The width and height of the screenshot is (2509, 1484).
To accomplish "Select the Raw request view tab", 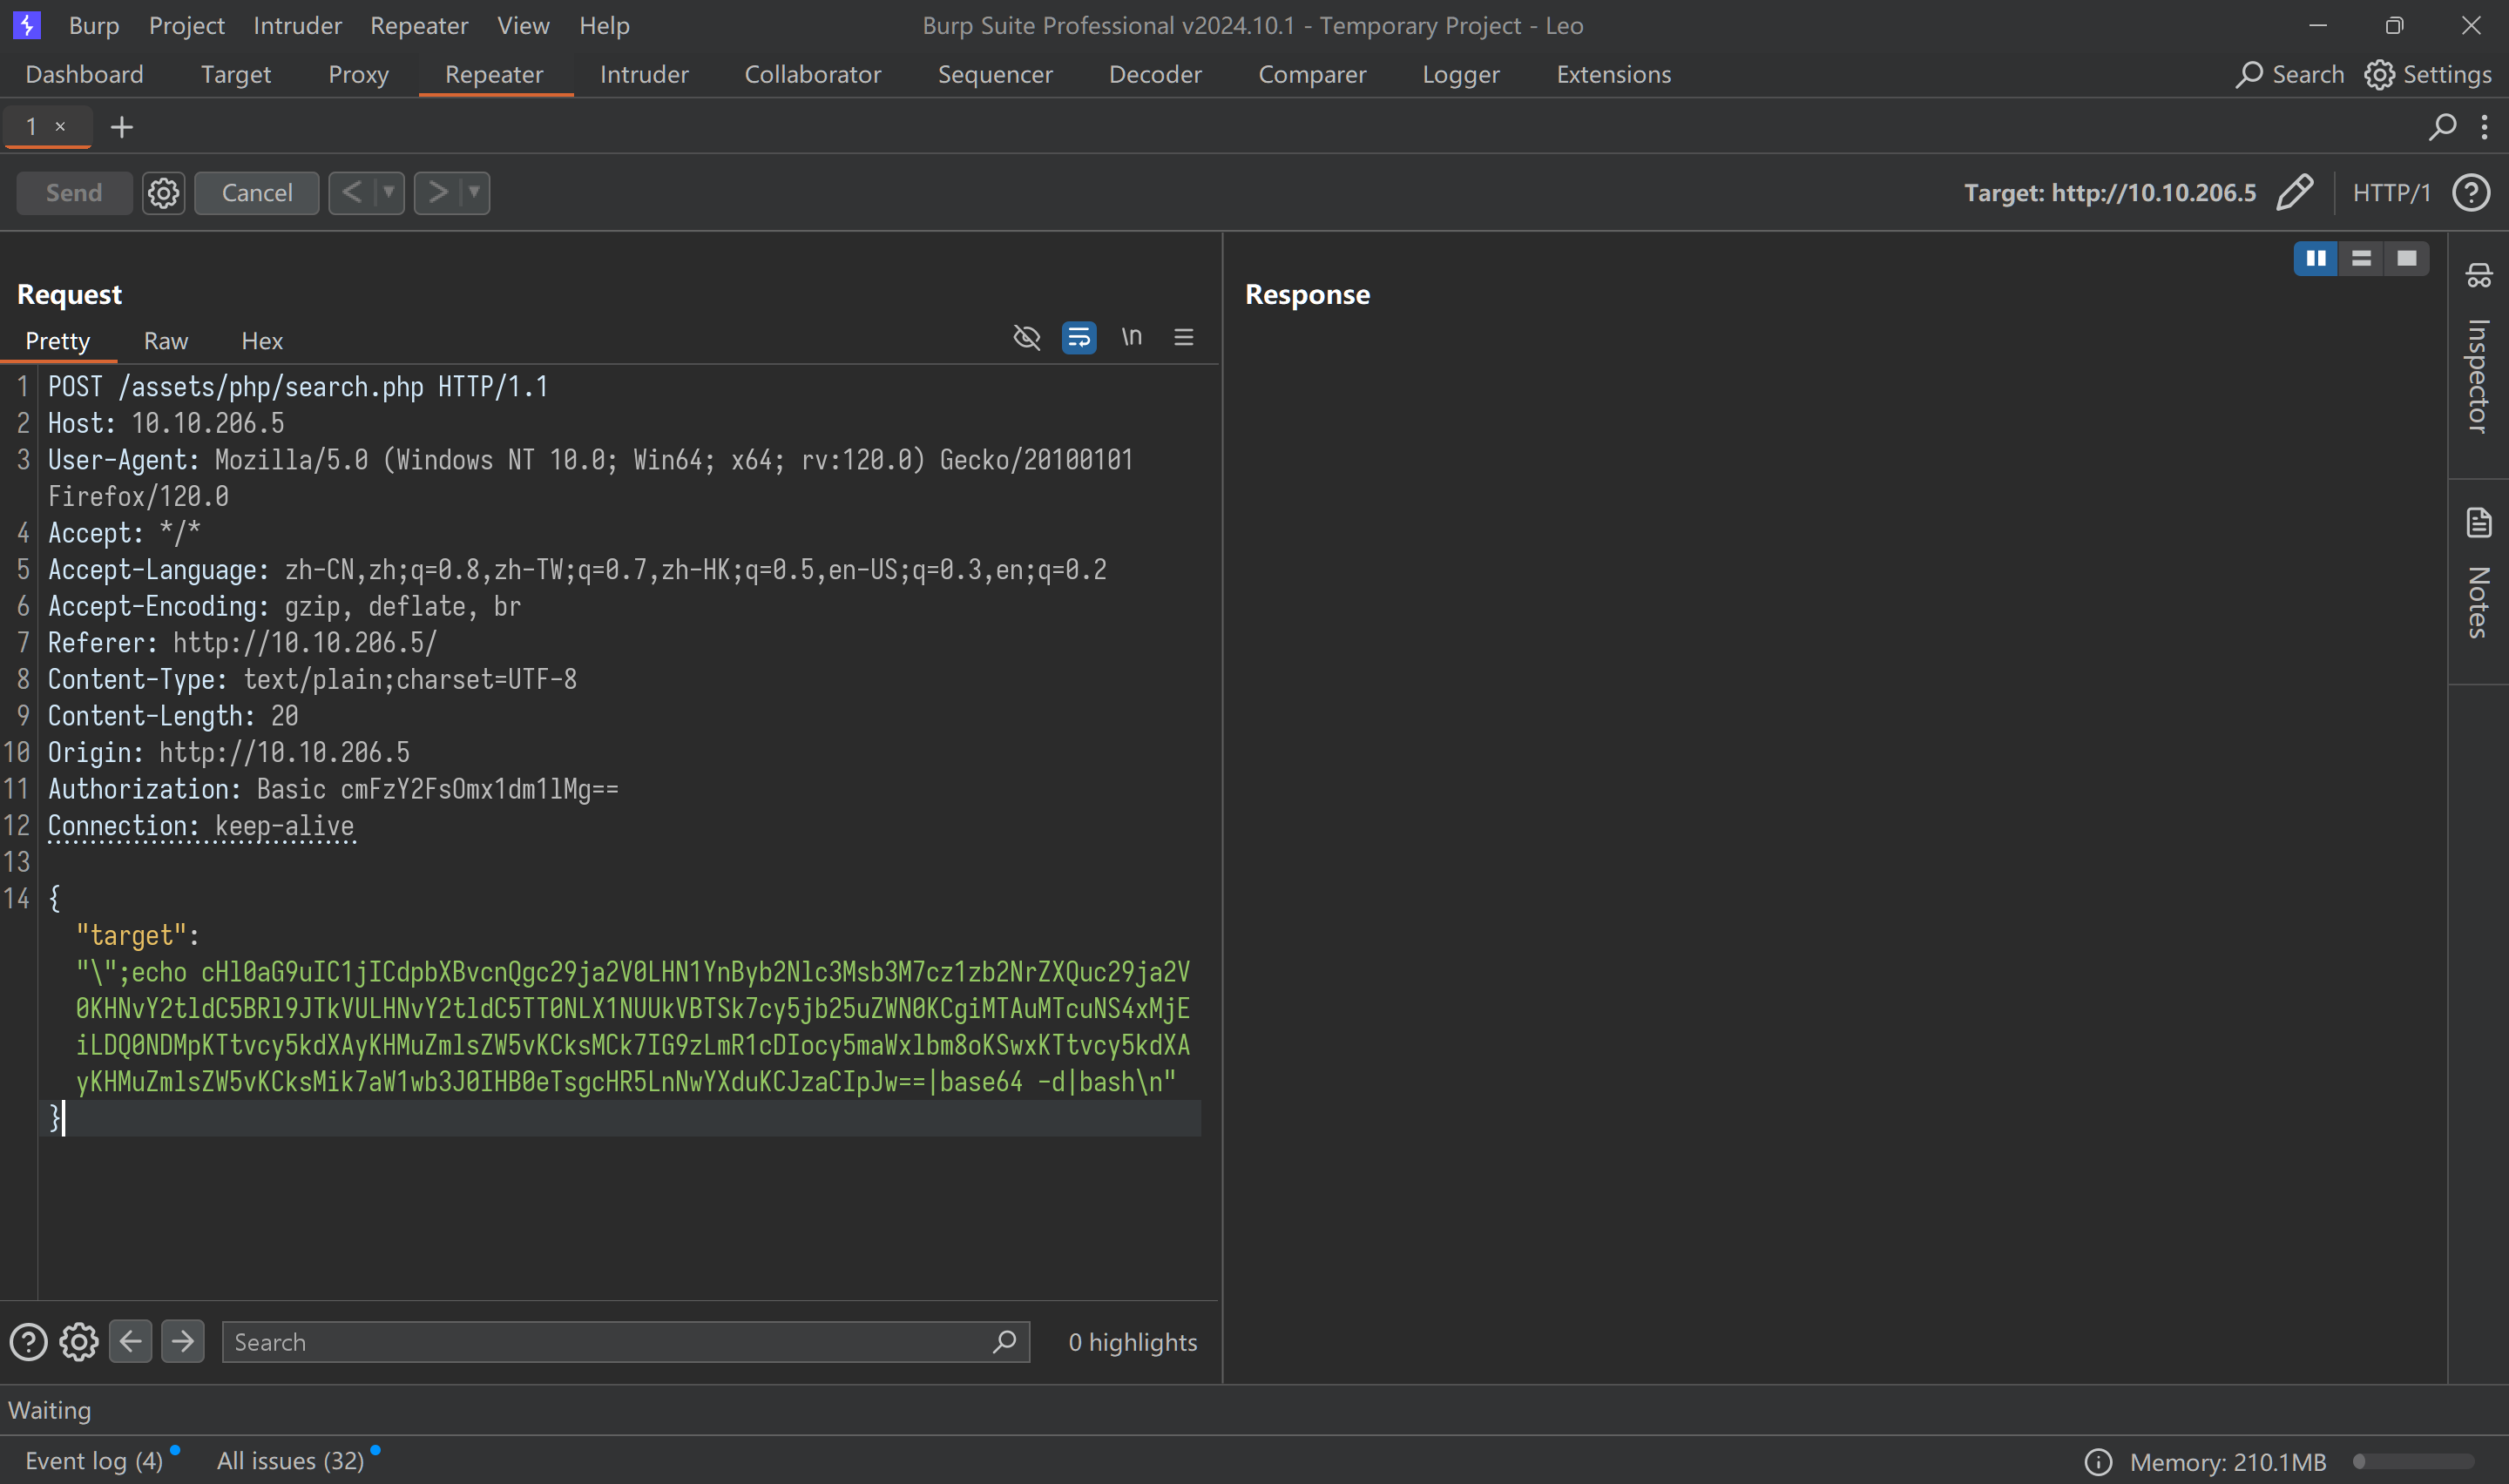I will click(166, 341).
